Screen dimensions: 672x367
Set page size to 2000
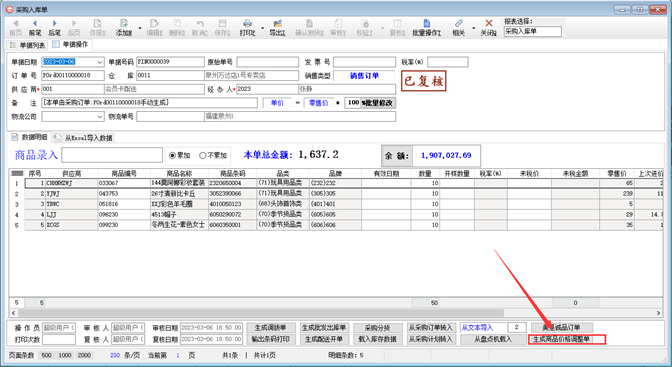tap(84, 355)
